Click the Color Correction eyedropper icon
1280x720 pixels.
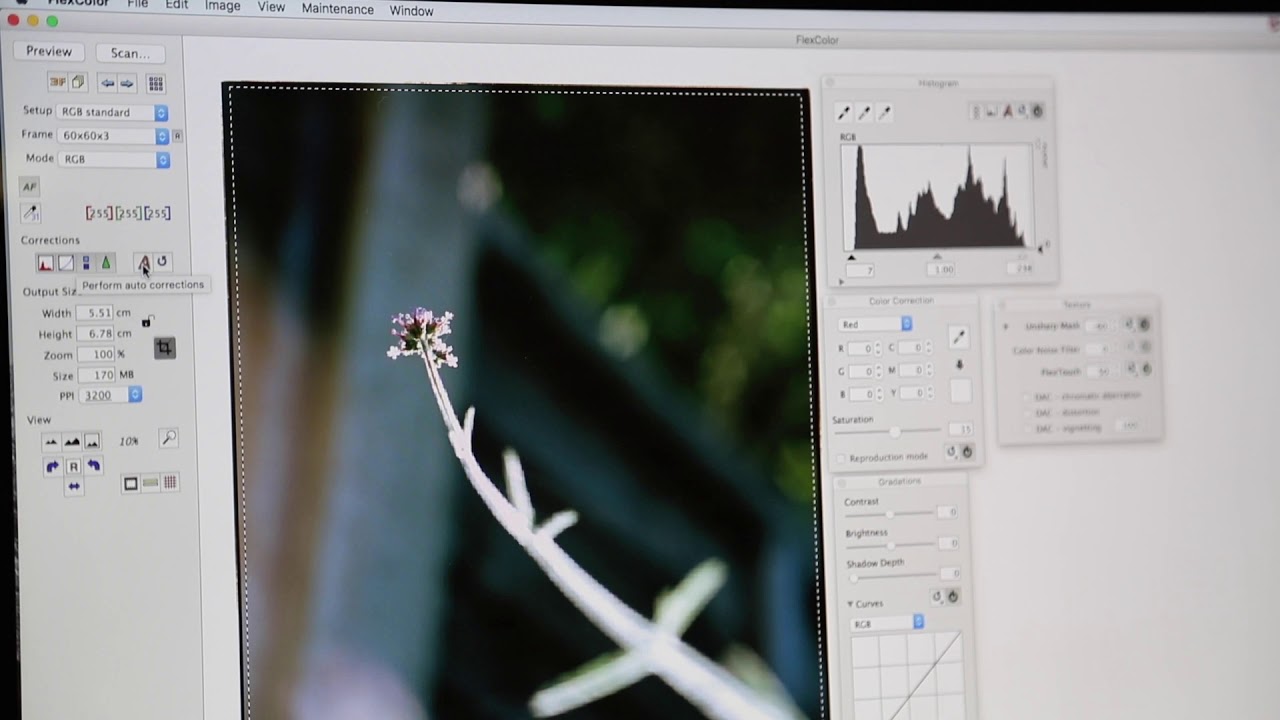coord(958,337)
